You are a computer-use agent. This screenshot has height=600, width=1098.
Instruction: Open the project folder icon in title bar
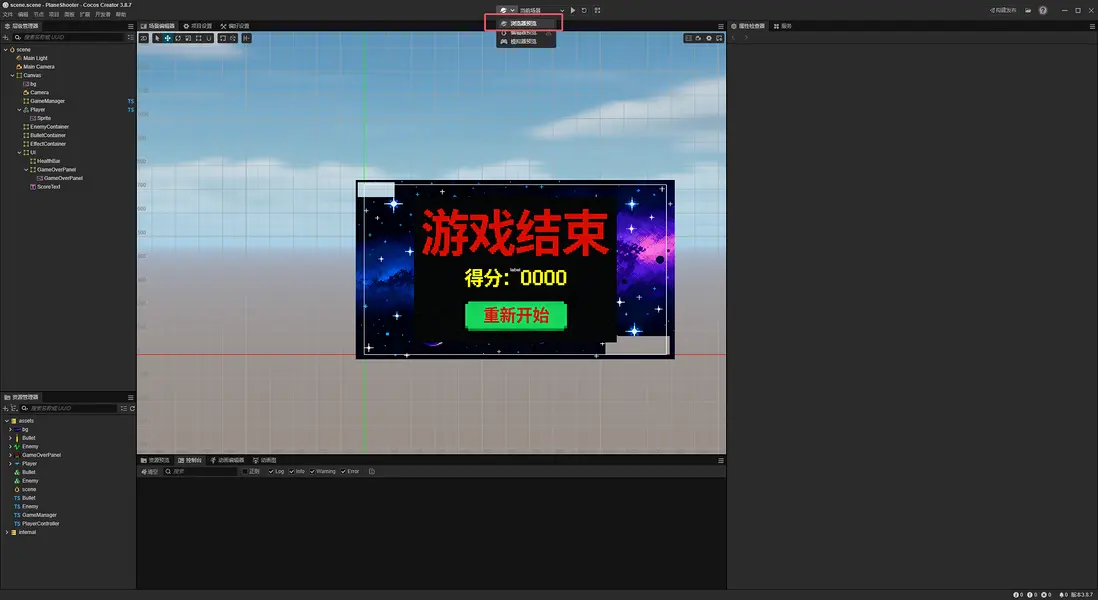(1028, 11)
